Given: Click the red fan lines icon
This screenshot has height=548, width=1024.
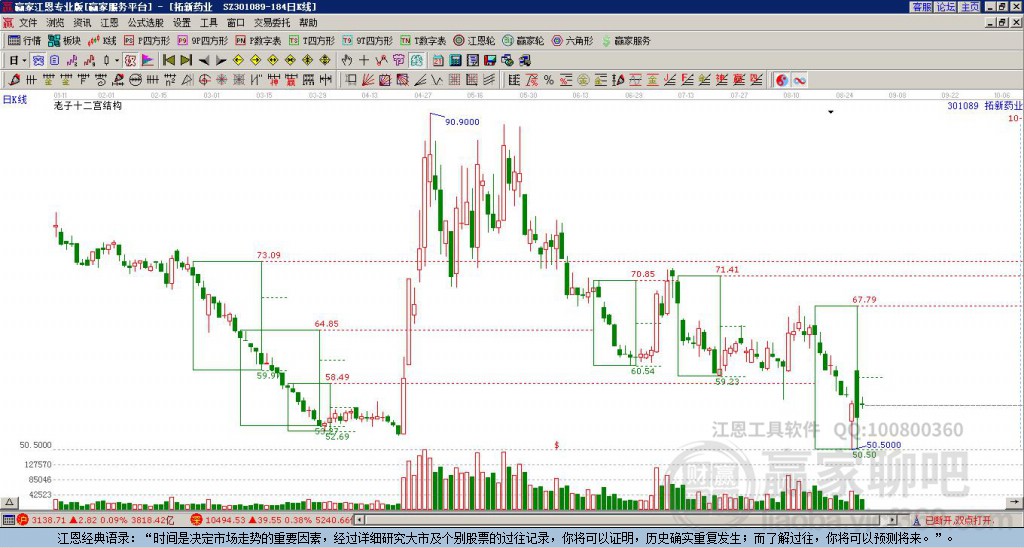Looking at the screenshot, I should 368,80.
